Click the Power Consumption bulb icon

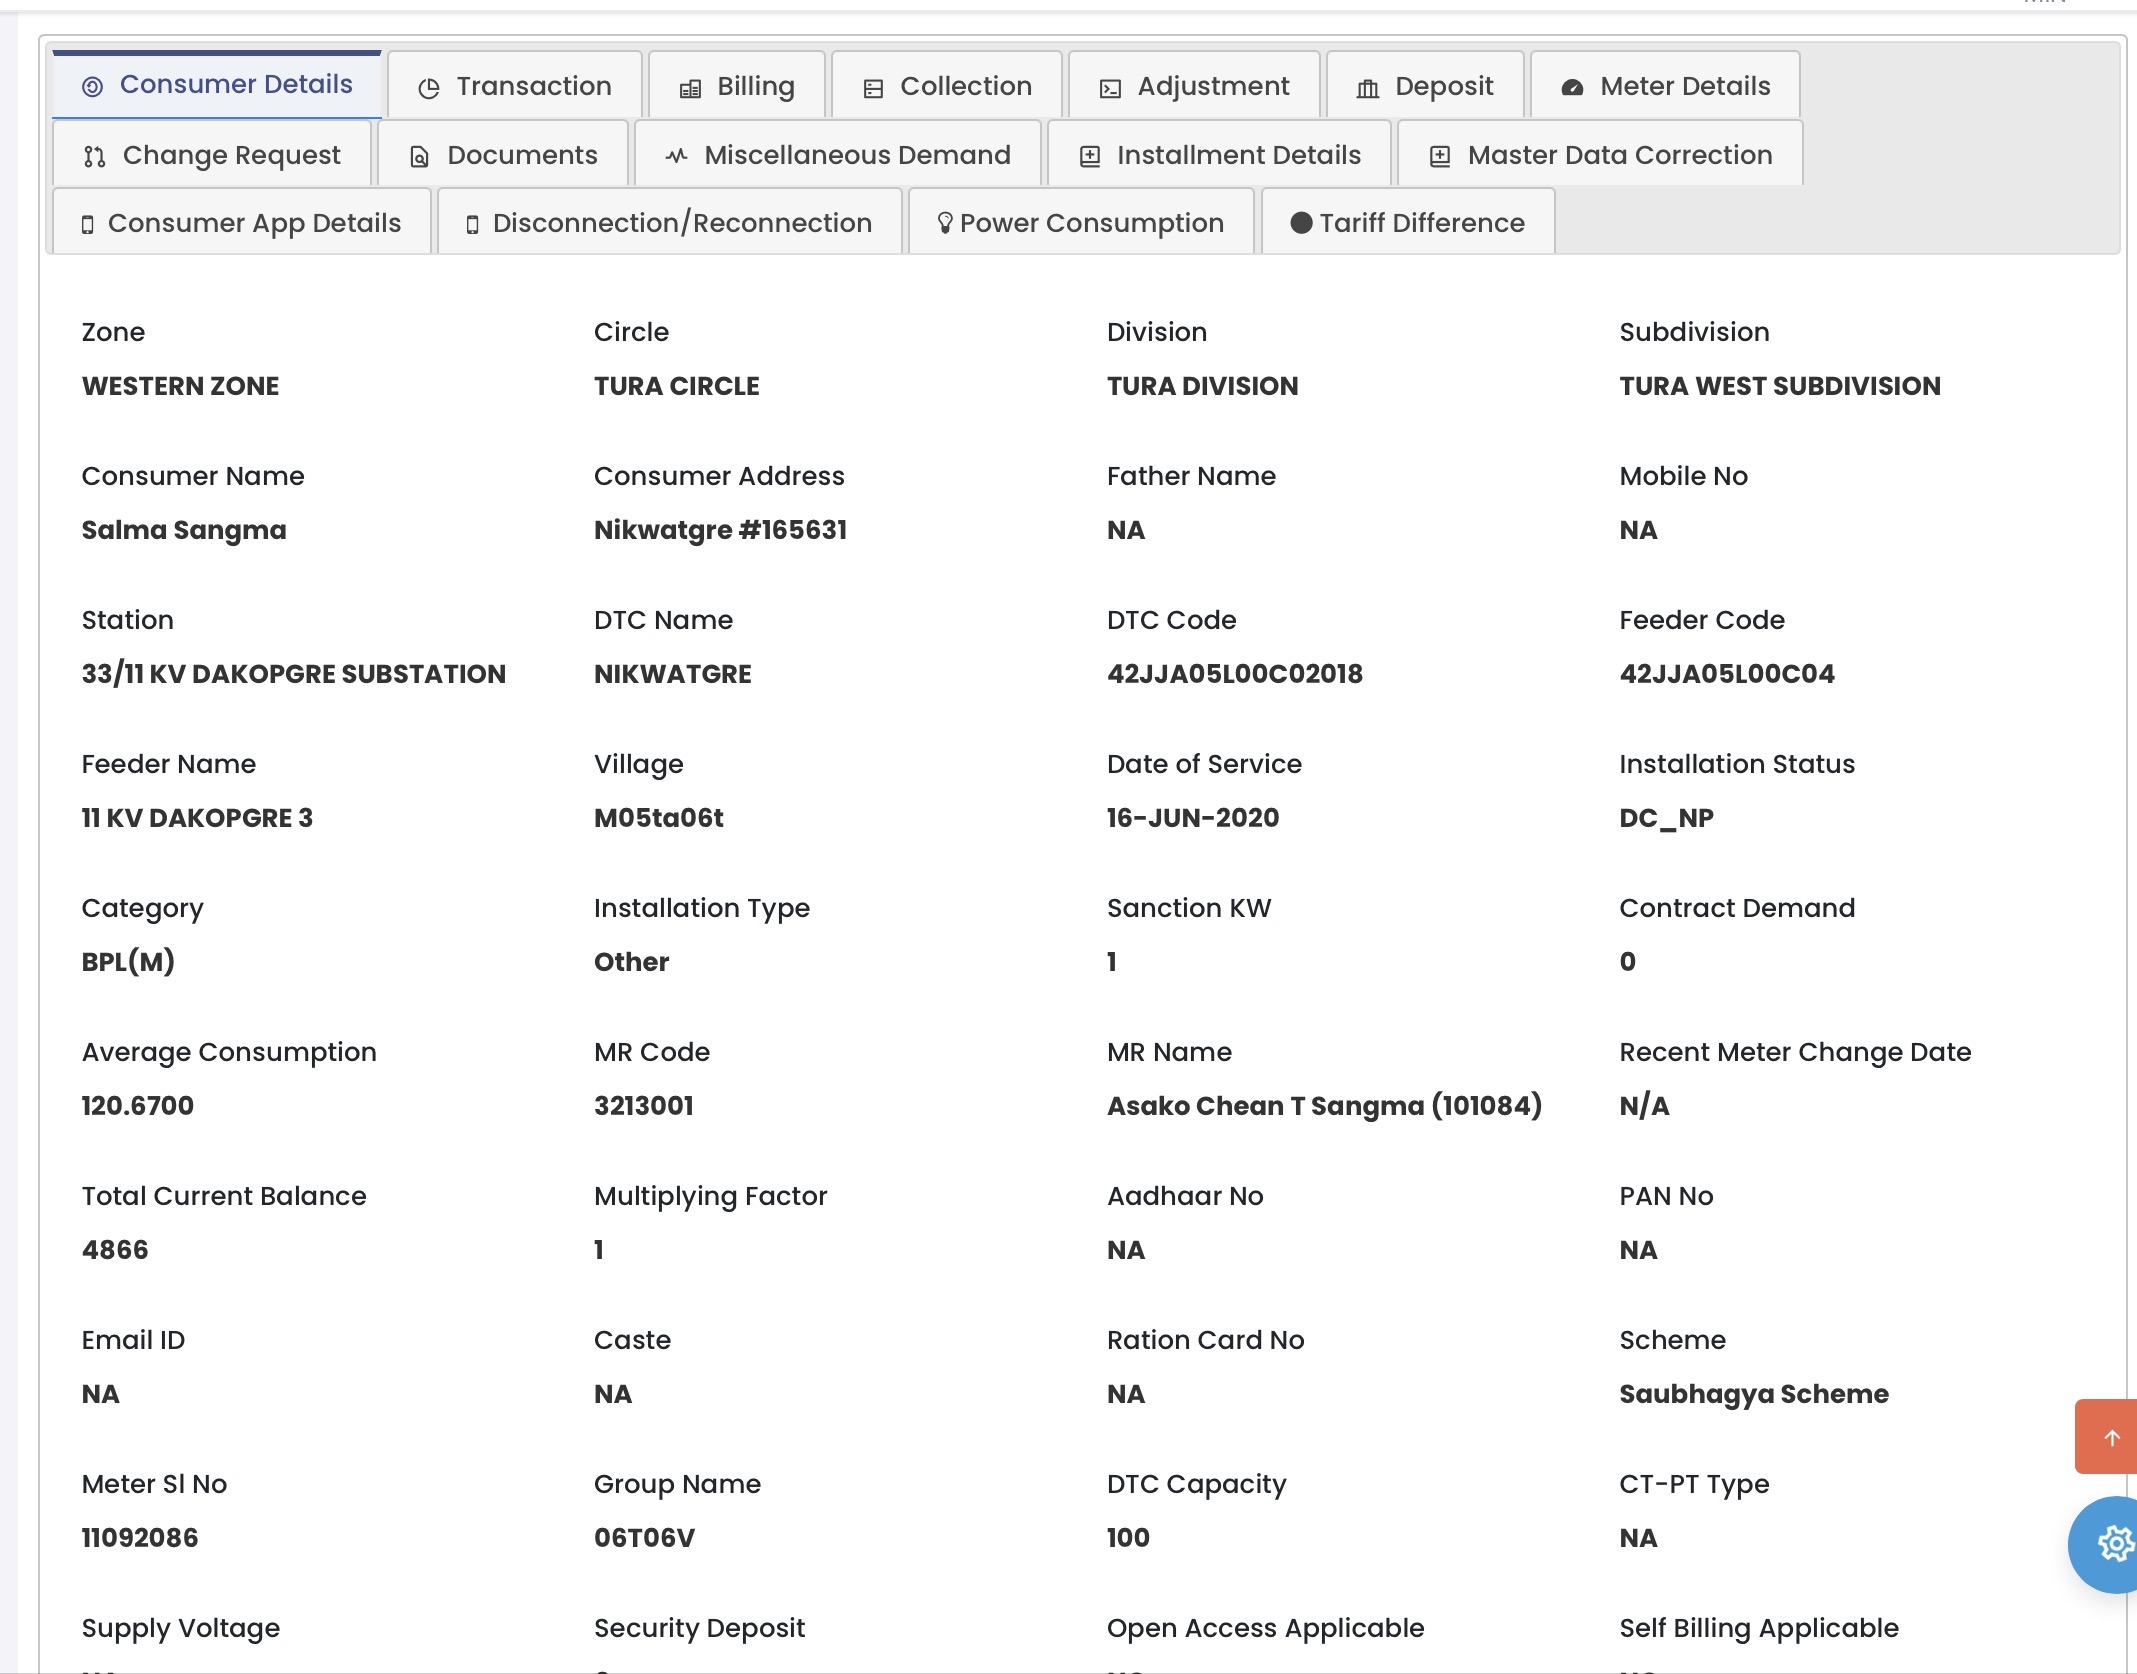[x=944, y=223]
